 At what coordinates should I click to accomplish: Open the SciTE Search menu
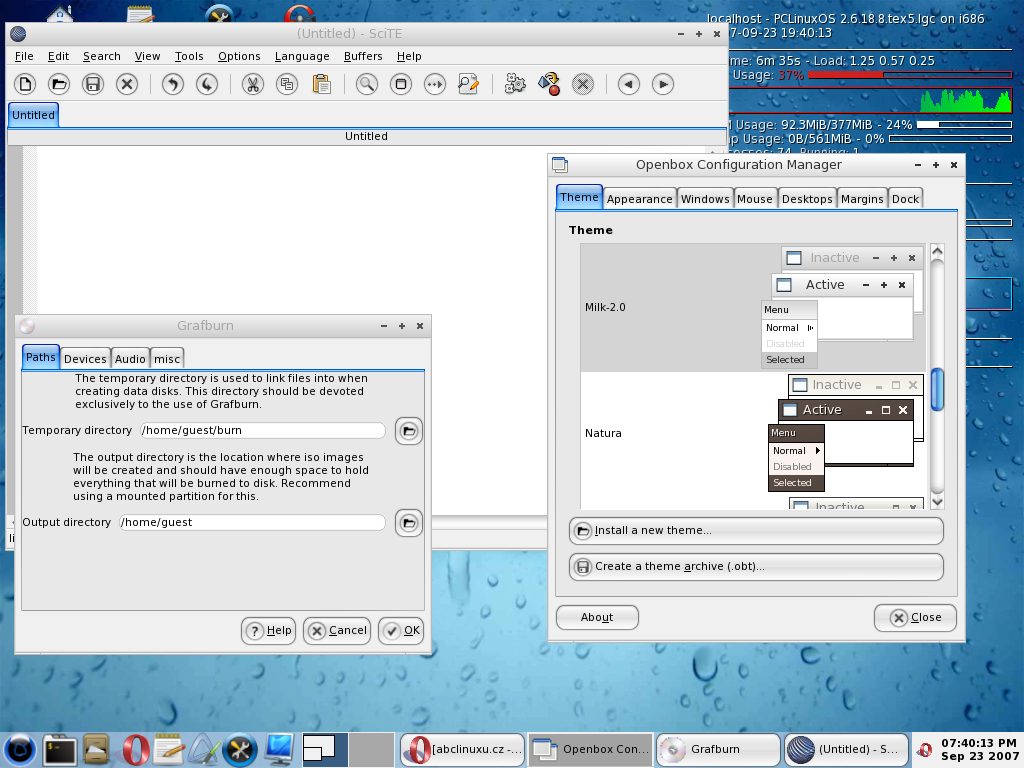point(102,56)
